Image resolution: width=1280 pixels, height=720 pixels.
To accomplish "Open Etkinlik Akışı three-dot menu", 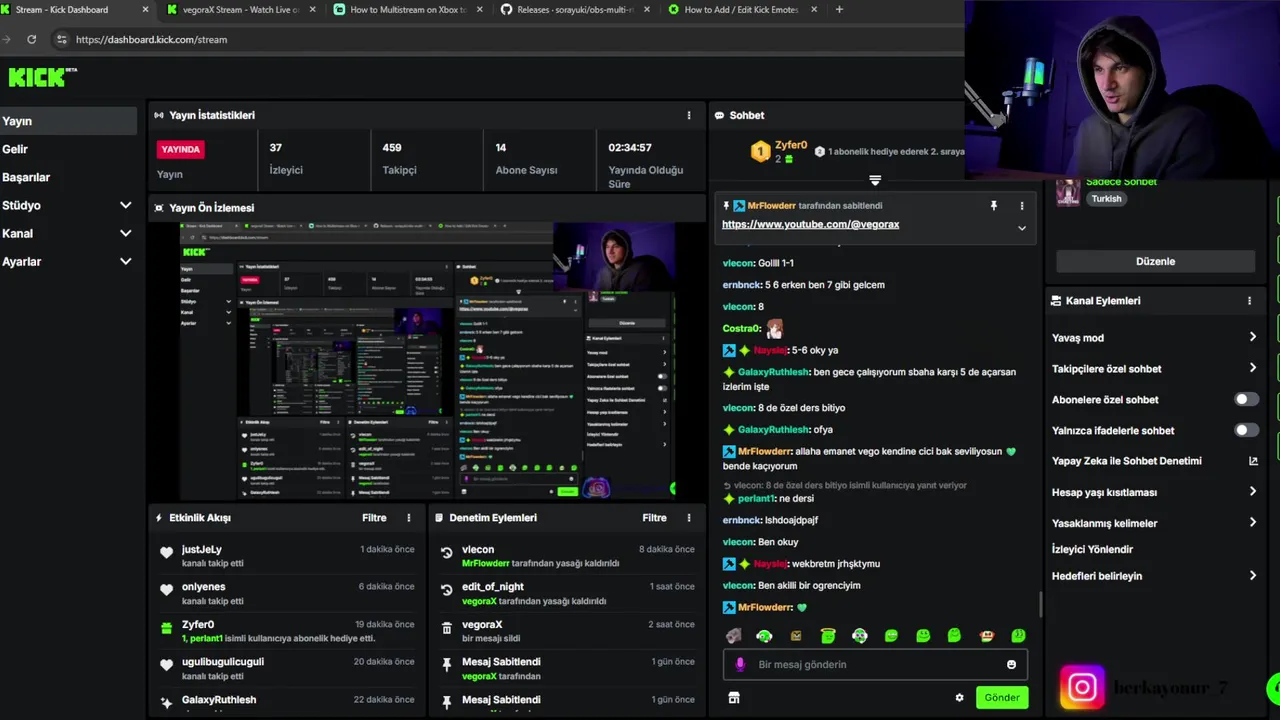I will [409, 518].
